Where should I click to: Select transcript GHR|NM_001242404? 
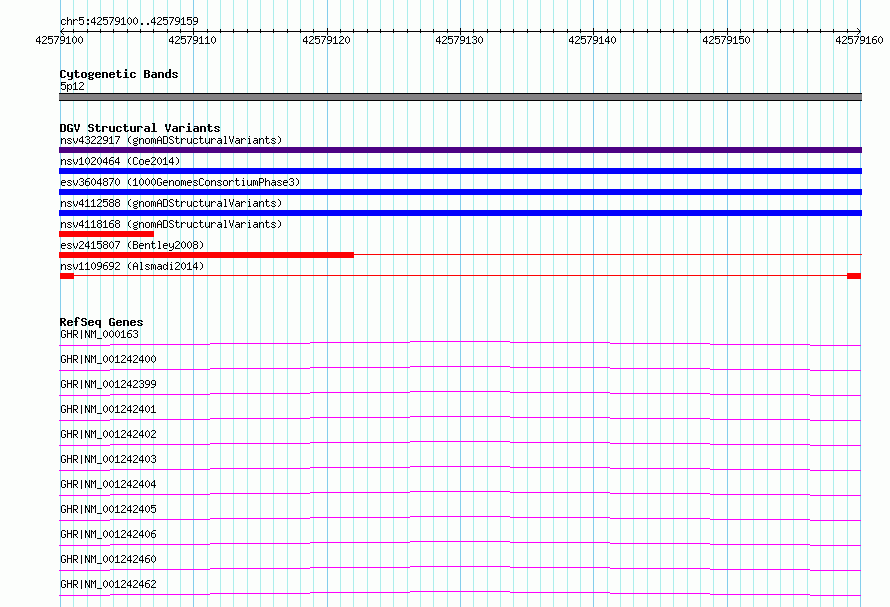[x=108, y=484]
